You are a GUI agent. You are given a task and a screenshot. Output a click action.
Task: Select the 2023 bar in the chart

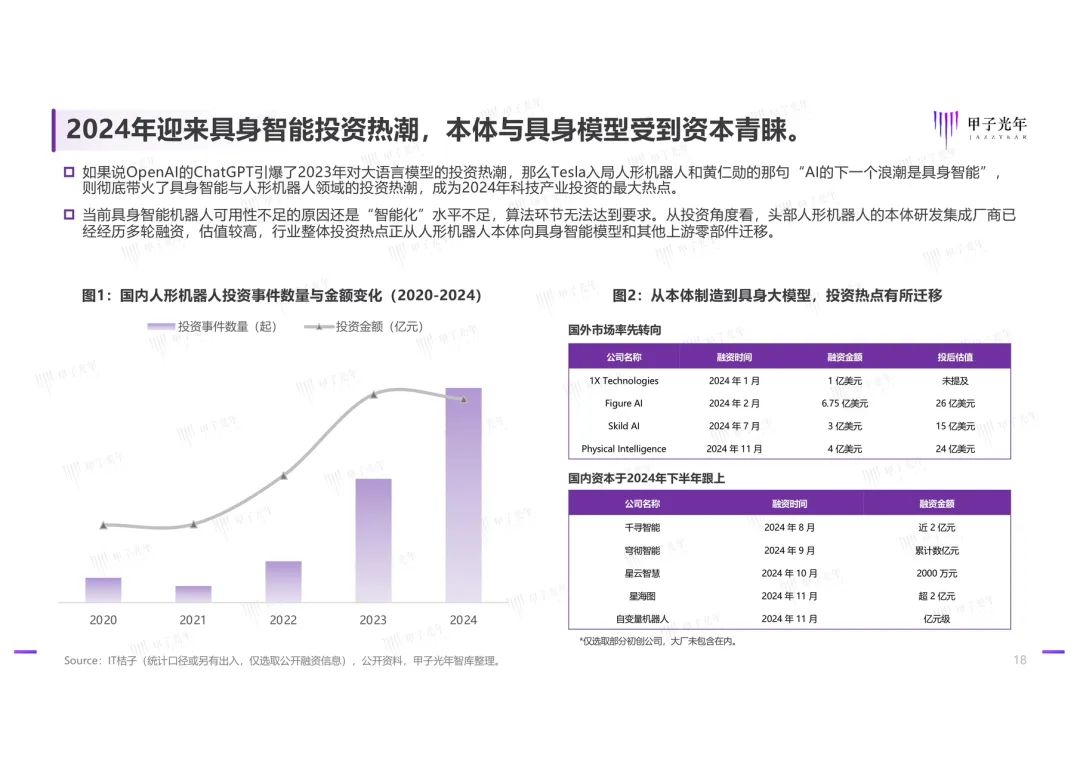(x=373, y=540)
